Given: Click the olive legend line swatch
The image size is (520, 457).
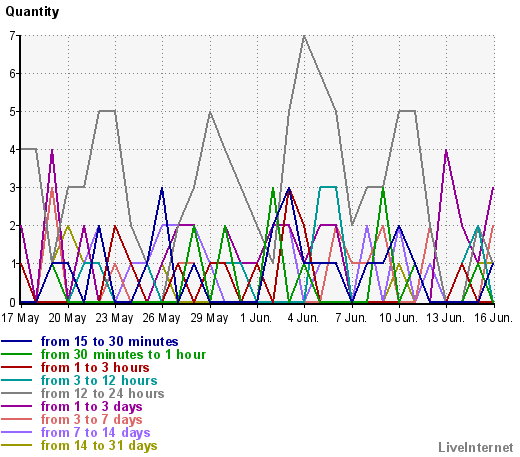Looking at the screenshot, I should coord(16,445).
